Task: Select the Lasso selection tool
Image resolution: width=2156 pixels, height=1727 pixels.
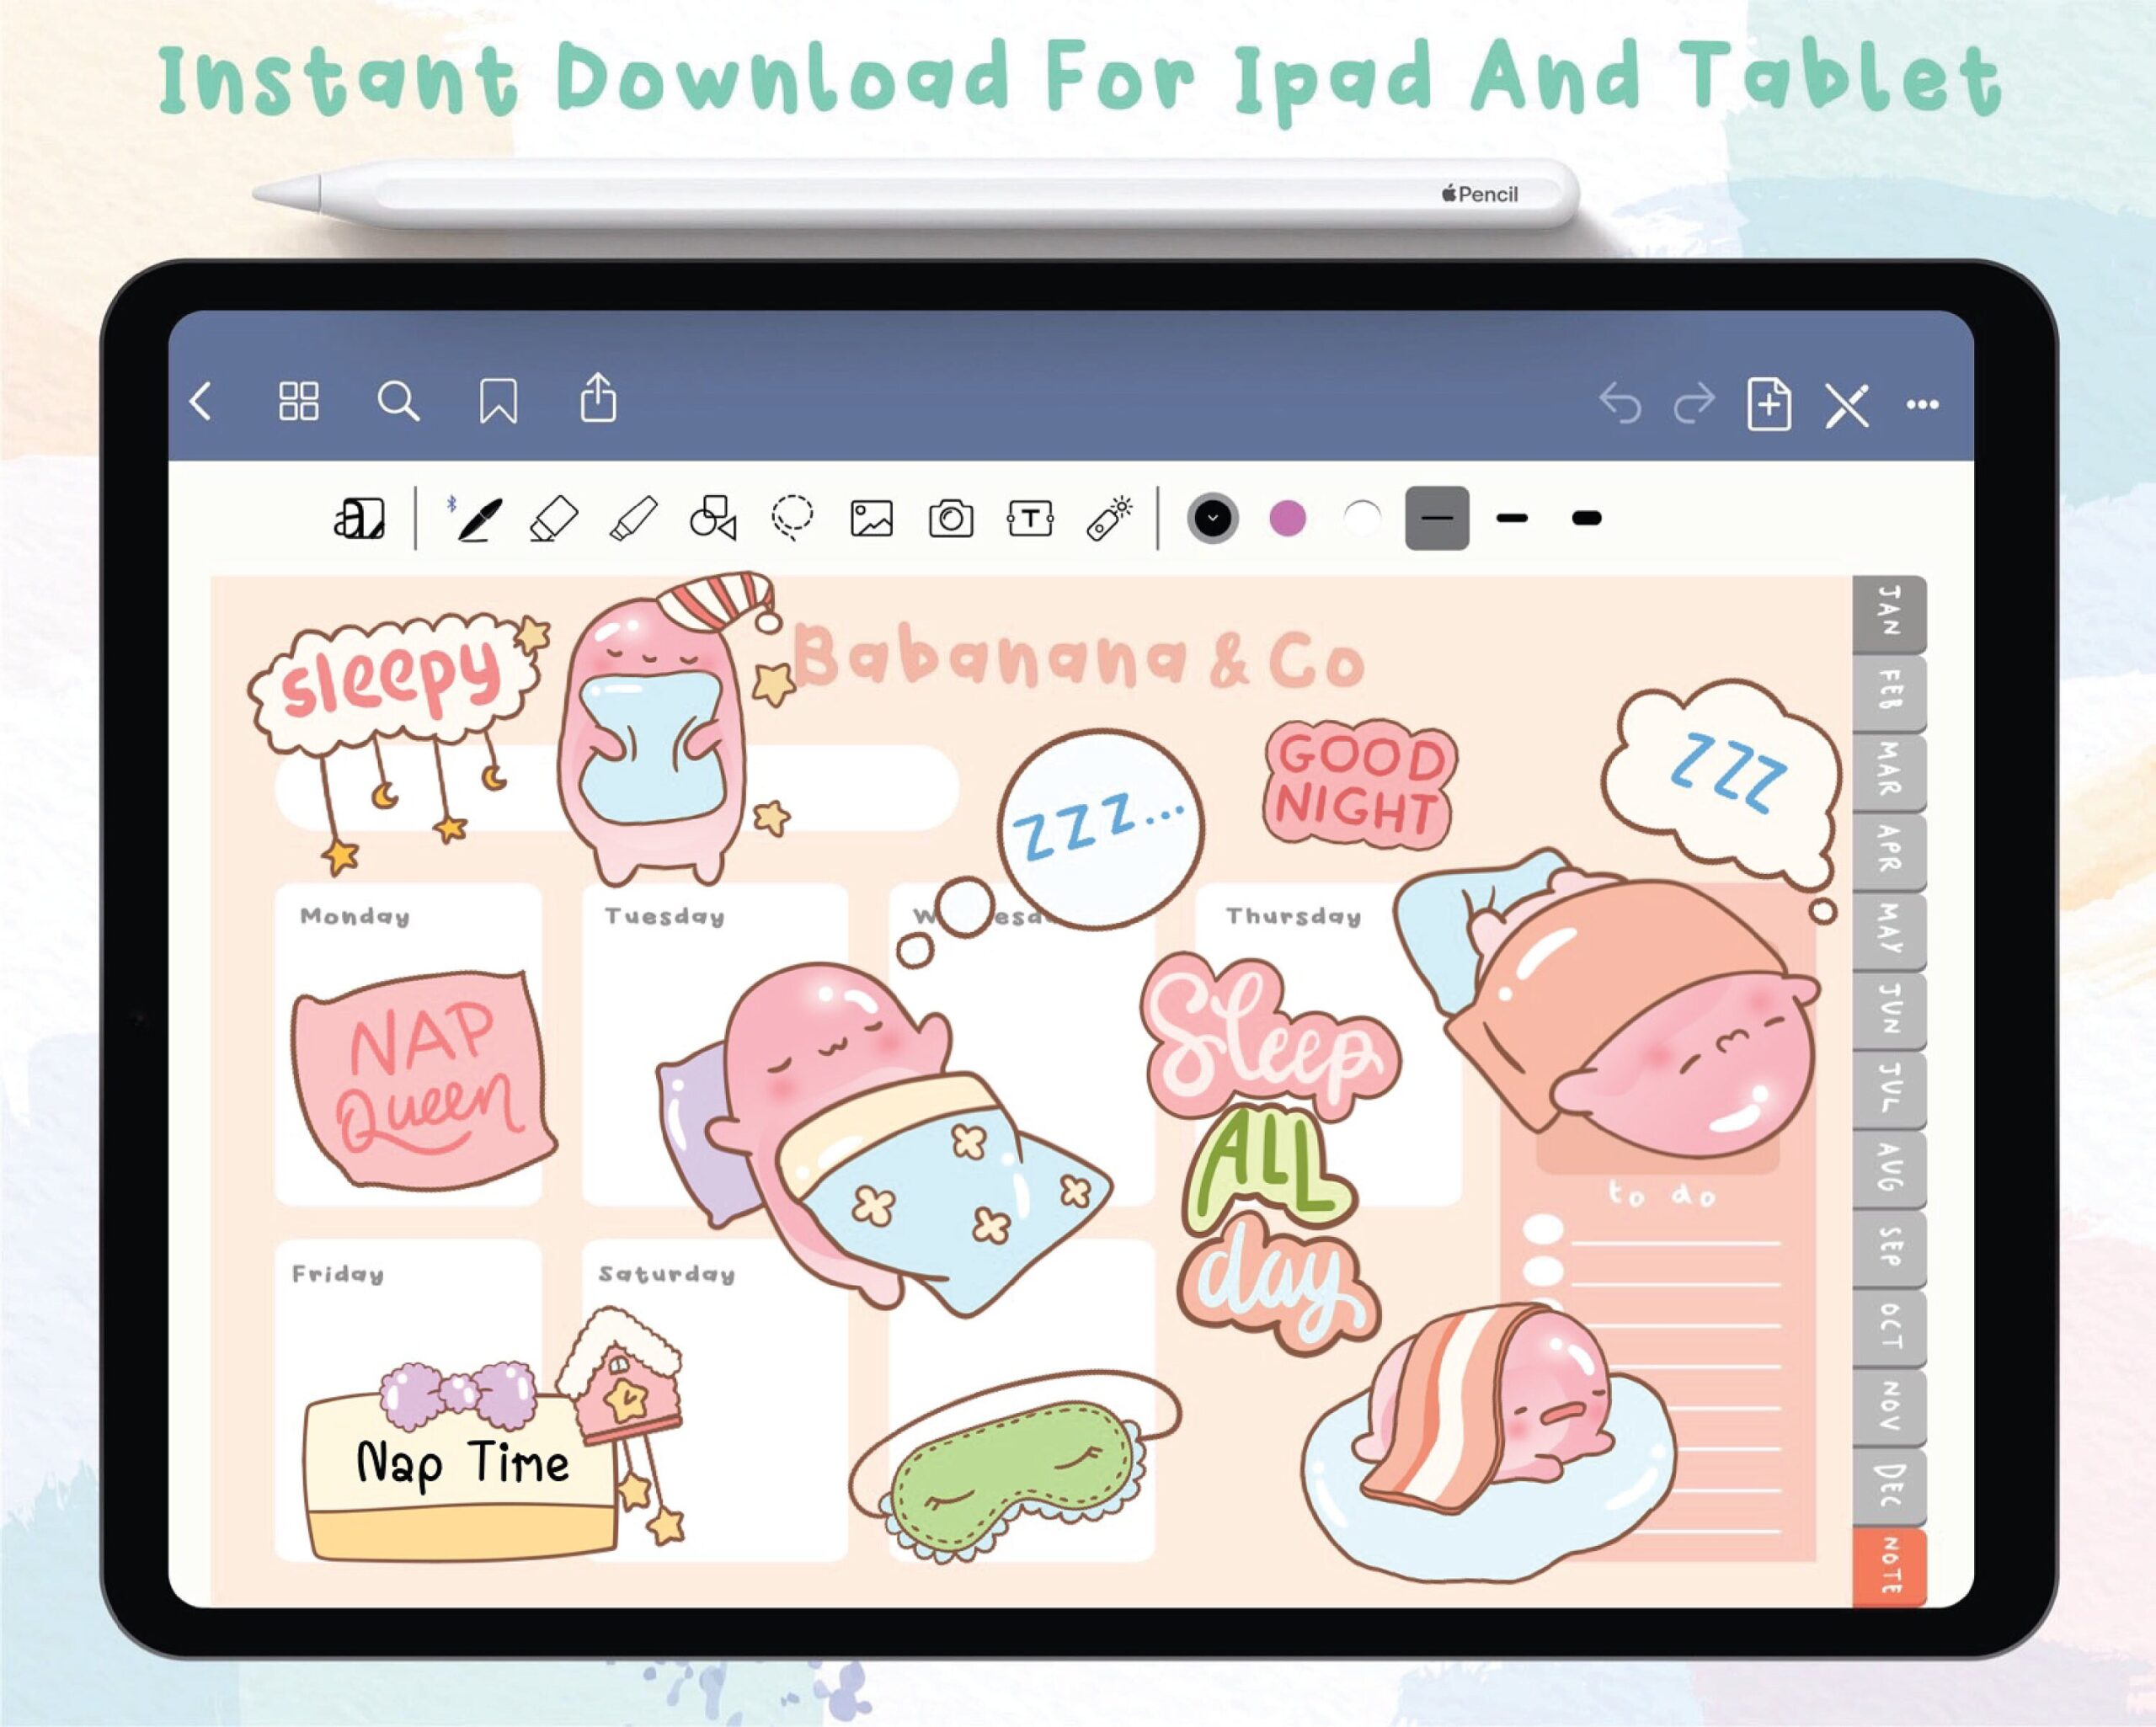Action: tap(792, 517)
